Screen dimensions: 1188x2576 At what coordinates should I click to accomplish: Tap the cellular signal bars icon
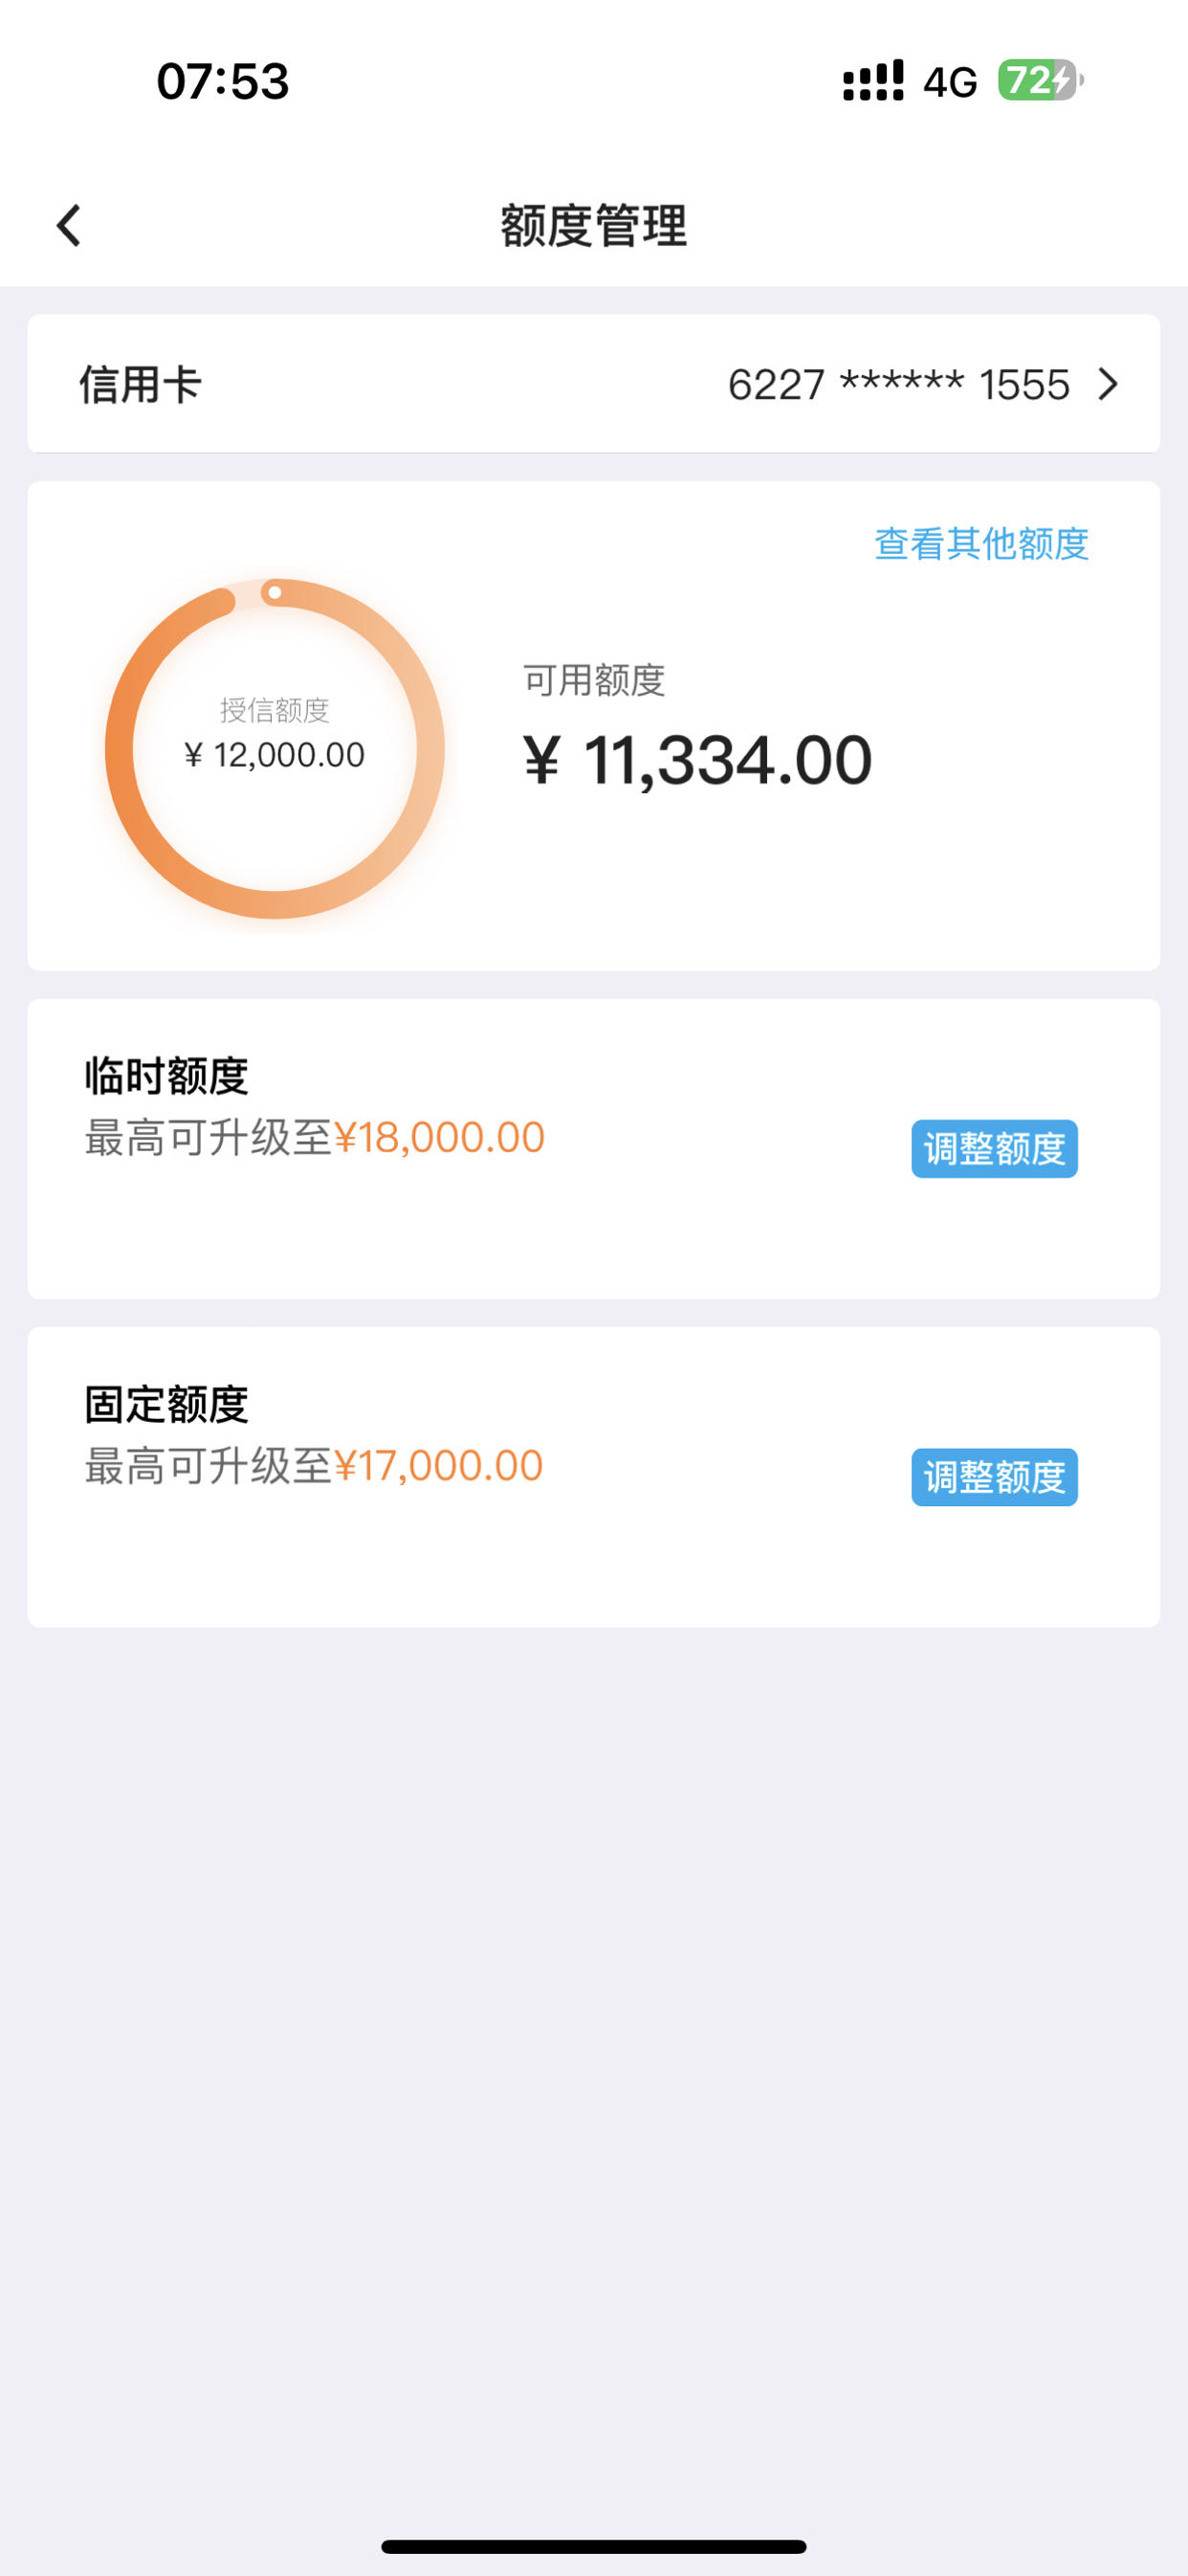click(x=873, y=80)
